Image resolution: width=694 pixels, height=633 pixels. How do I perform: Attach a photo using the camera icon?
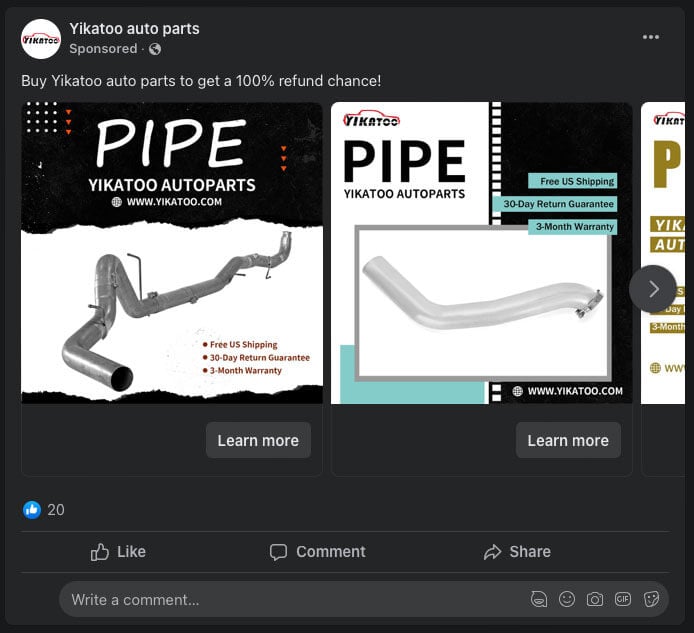tap(595, 599)
